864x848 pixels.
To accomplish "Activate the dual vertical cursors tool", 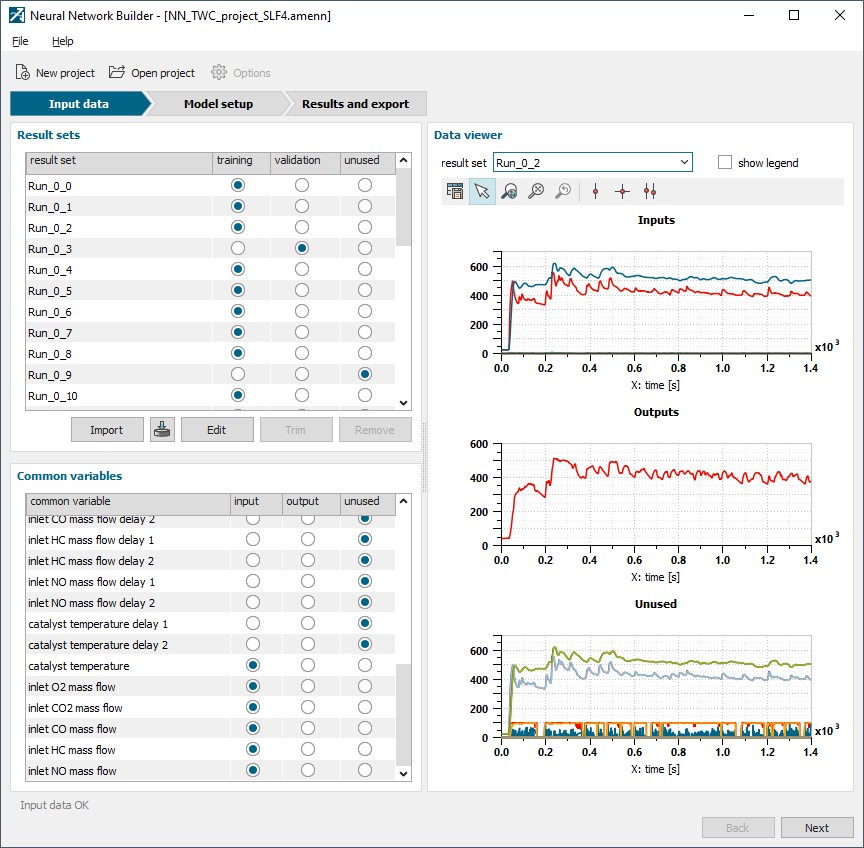I will tap(650, 191).
